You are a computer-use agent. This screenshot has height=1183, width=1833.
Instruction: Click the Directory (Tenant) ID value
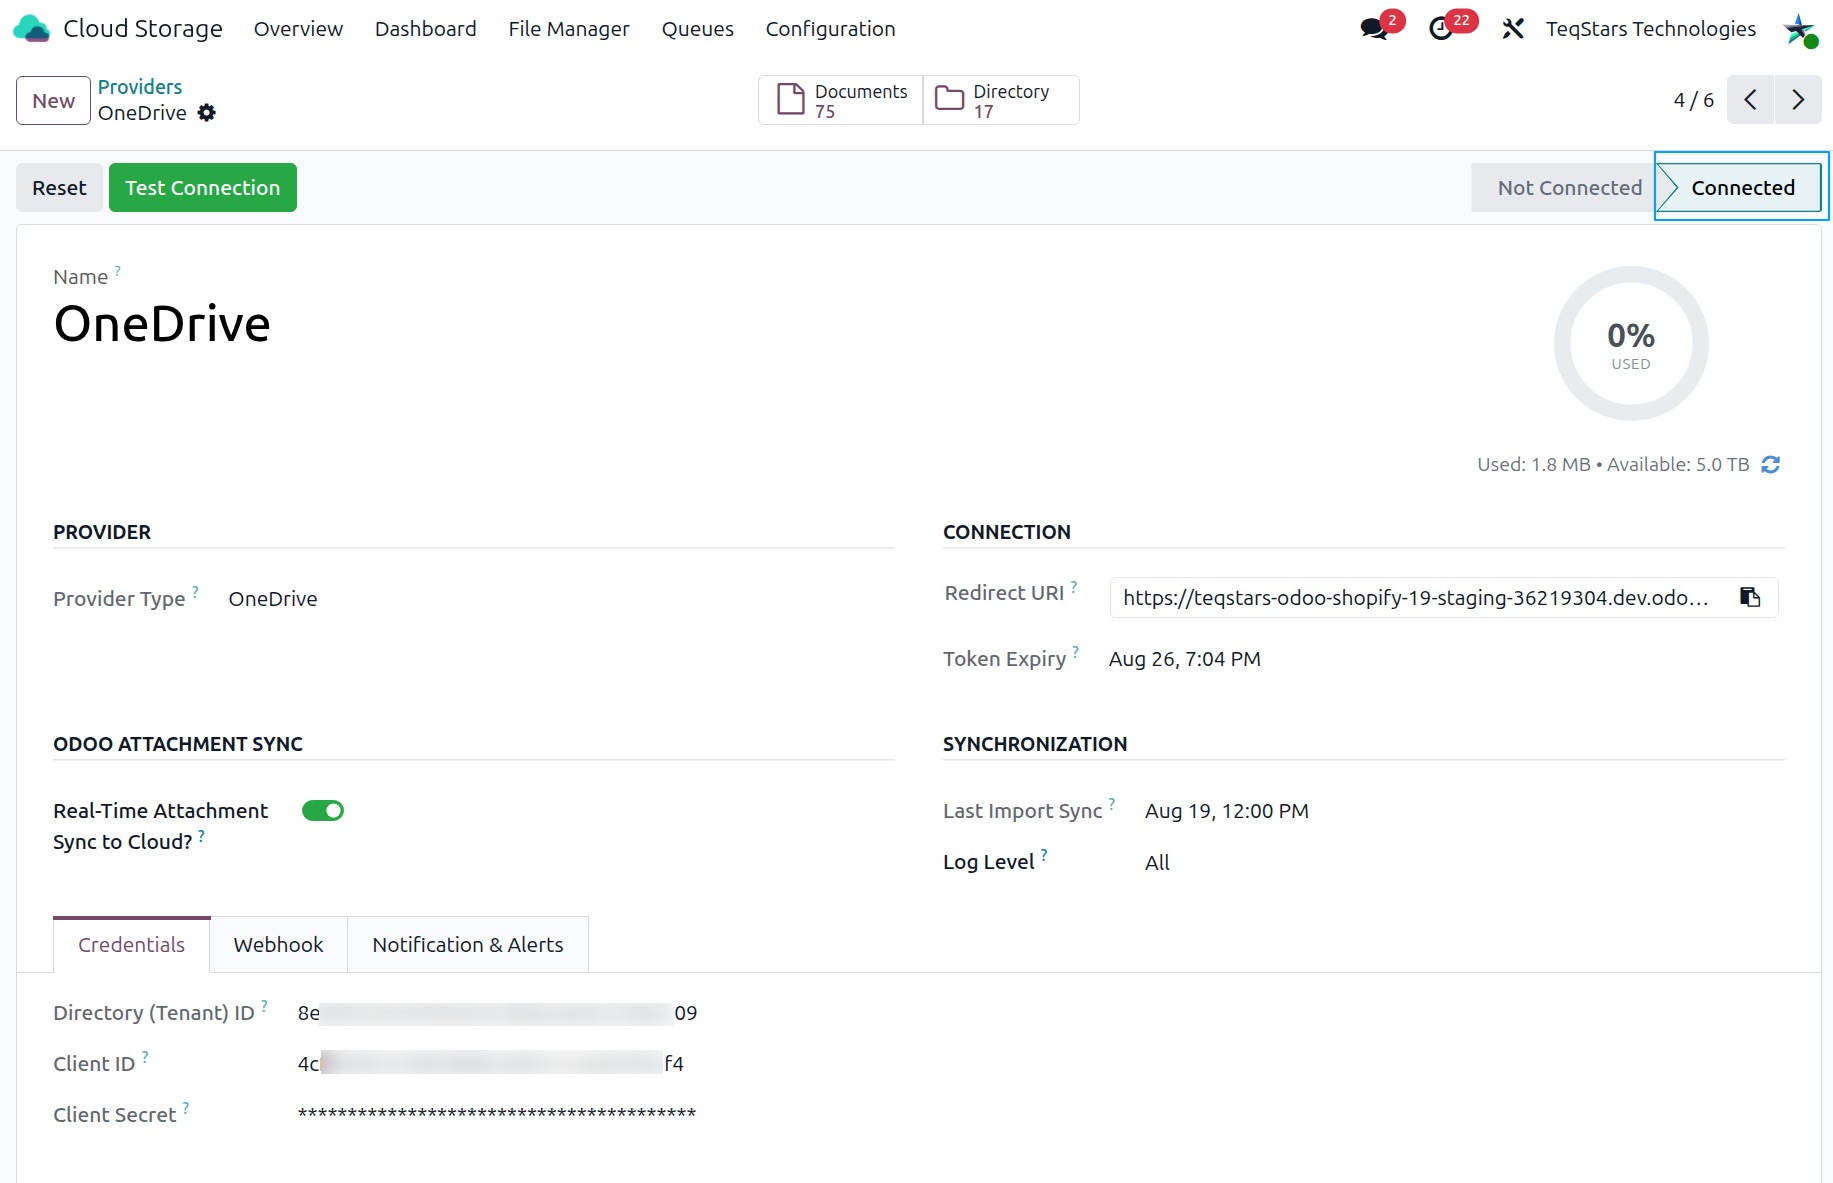tap(497, 1013)
